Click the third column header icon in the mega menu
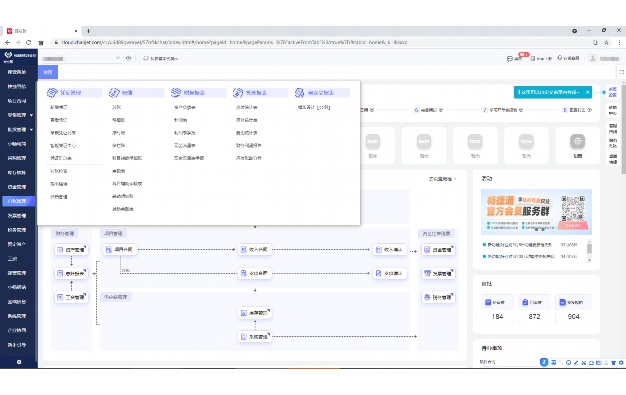This screenshot has width=626, height=395. pyautogui.click(x=176, y=93)
